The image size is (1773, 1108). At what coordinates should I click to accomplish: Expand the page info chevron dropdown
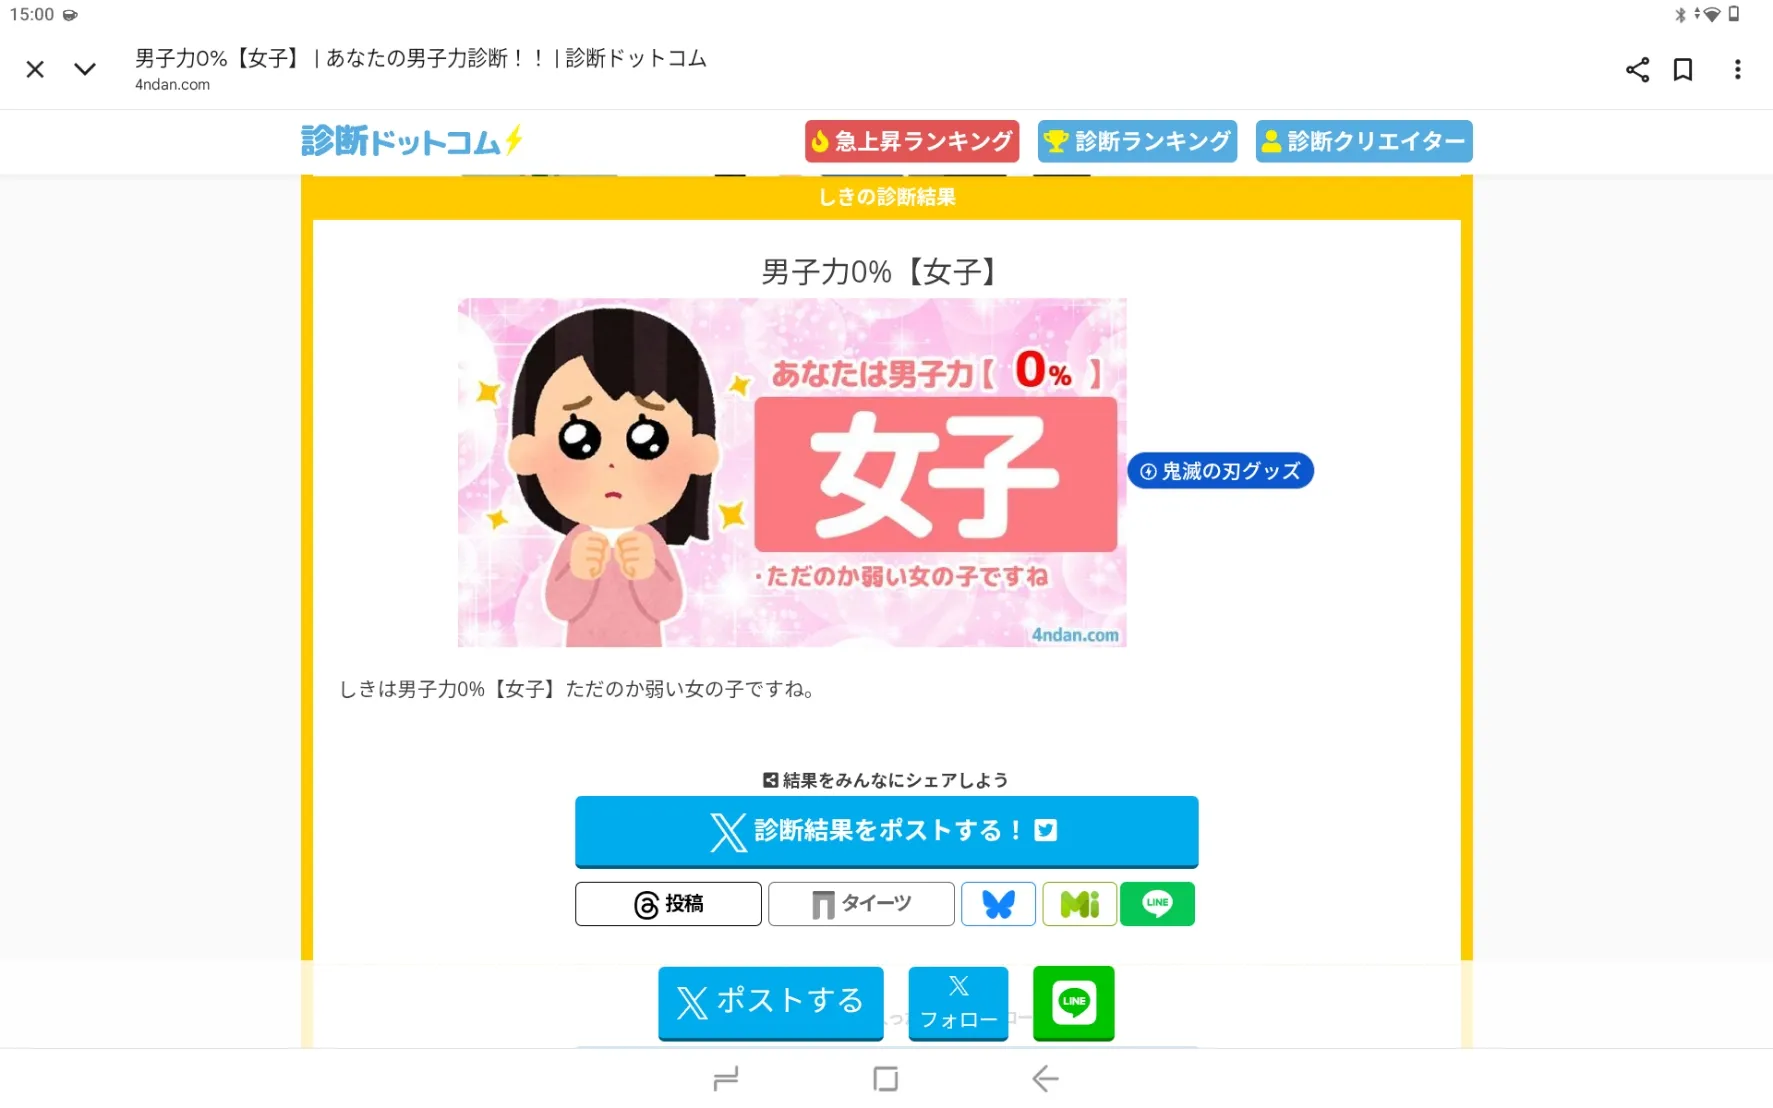[x=85, y=69]
